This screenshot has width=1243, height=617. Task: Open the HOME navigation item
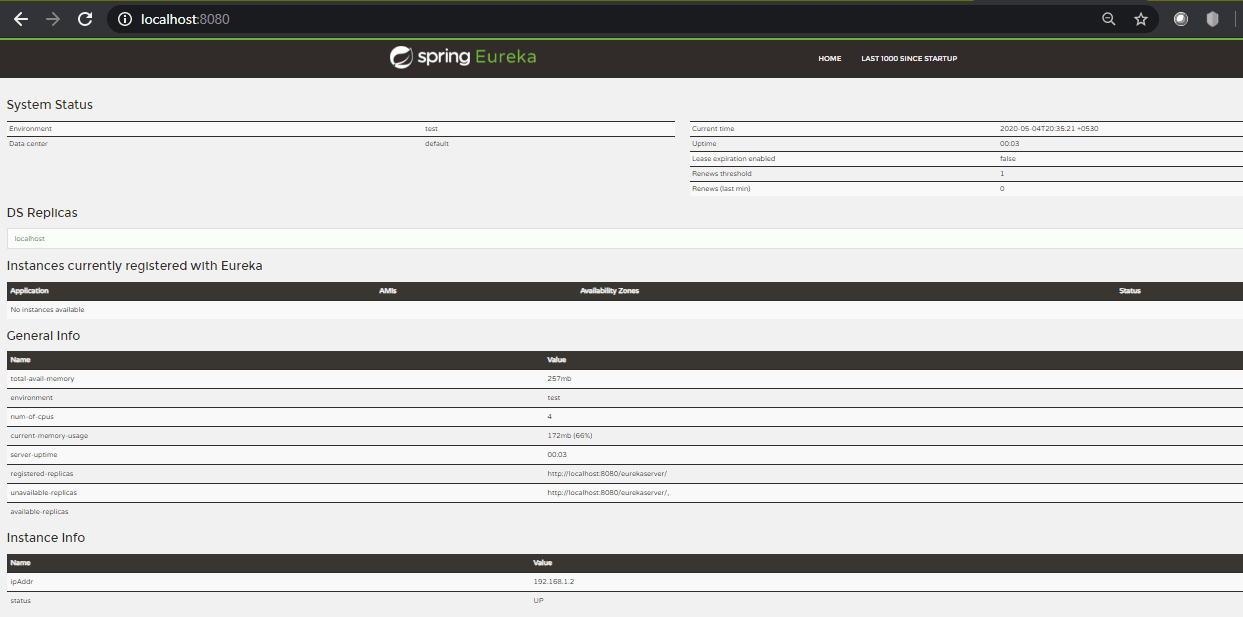pyautogui.click(x=829, y=58)
